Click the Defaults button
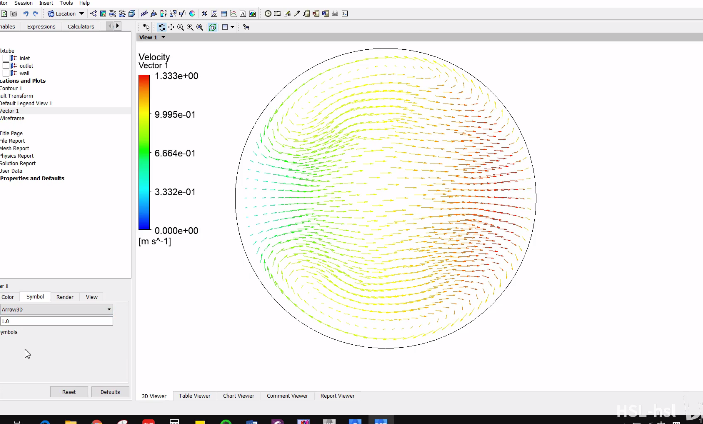 coord(110,392)
